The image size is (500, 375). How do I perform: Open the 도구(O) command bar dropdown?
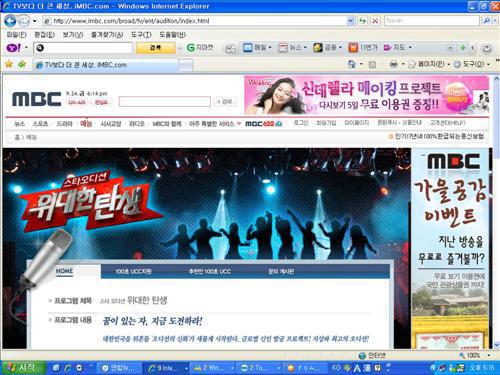(472, 64)
